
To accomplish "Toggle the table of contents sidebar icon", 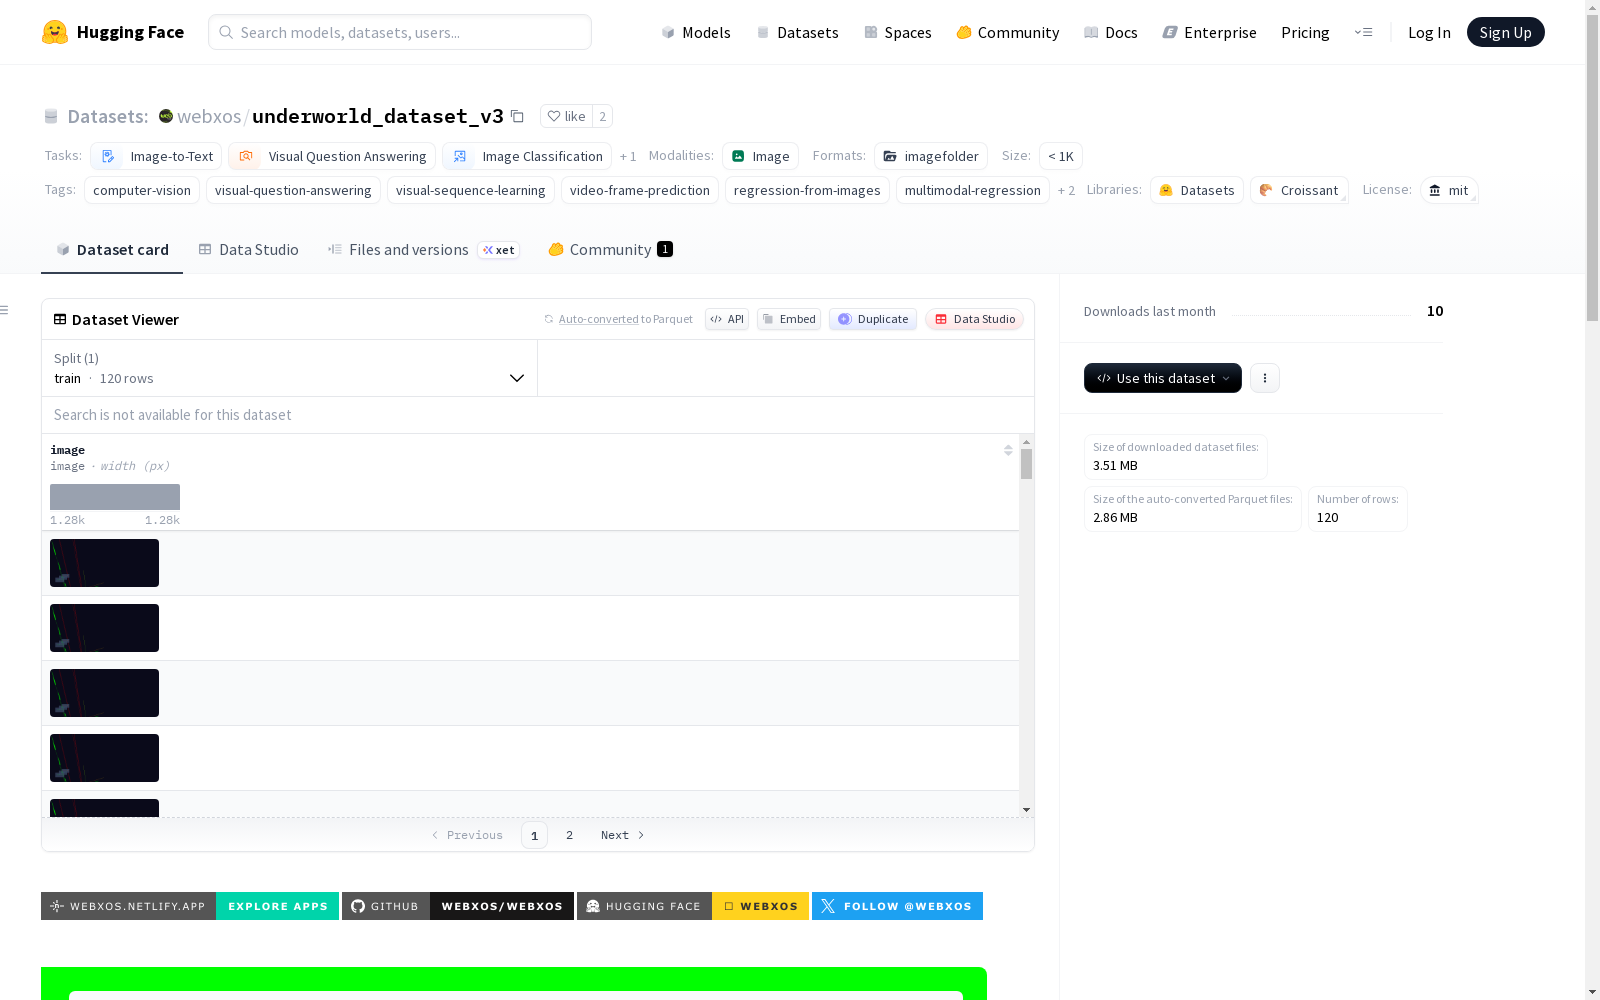I will [x=4, y=310].
